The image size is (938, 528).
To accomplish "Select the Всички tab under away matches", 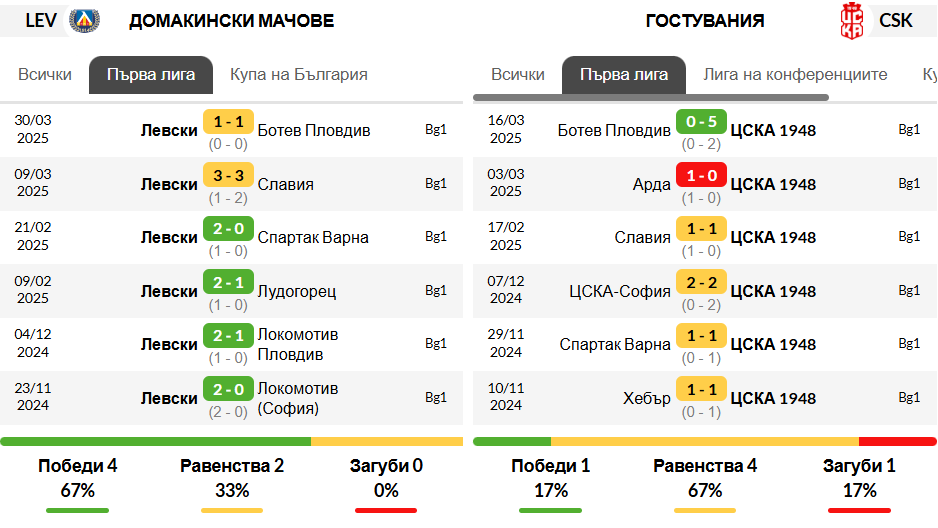I will 518,75.
